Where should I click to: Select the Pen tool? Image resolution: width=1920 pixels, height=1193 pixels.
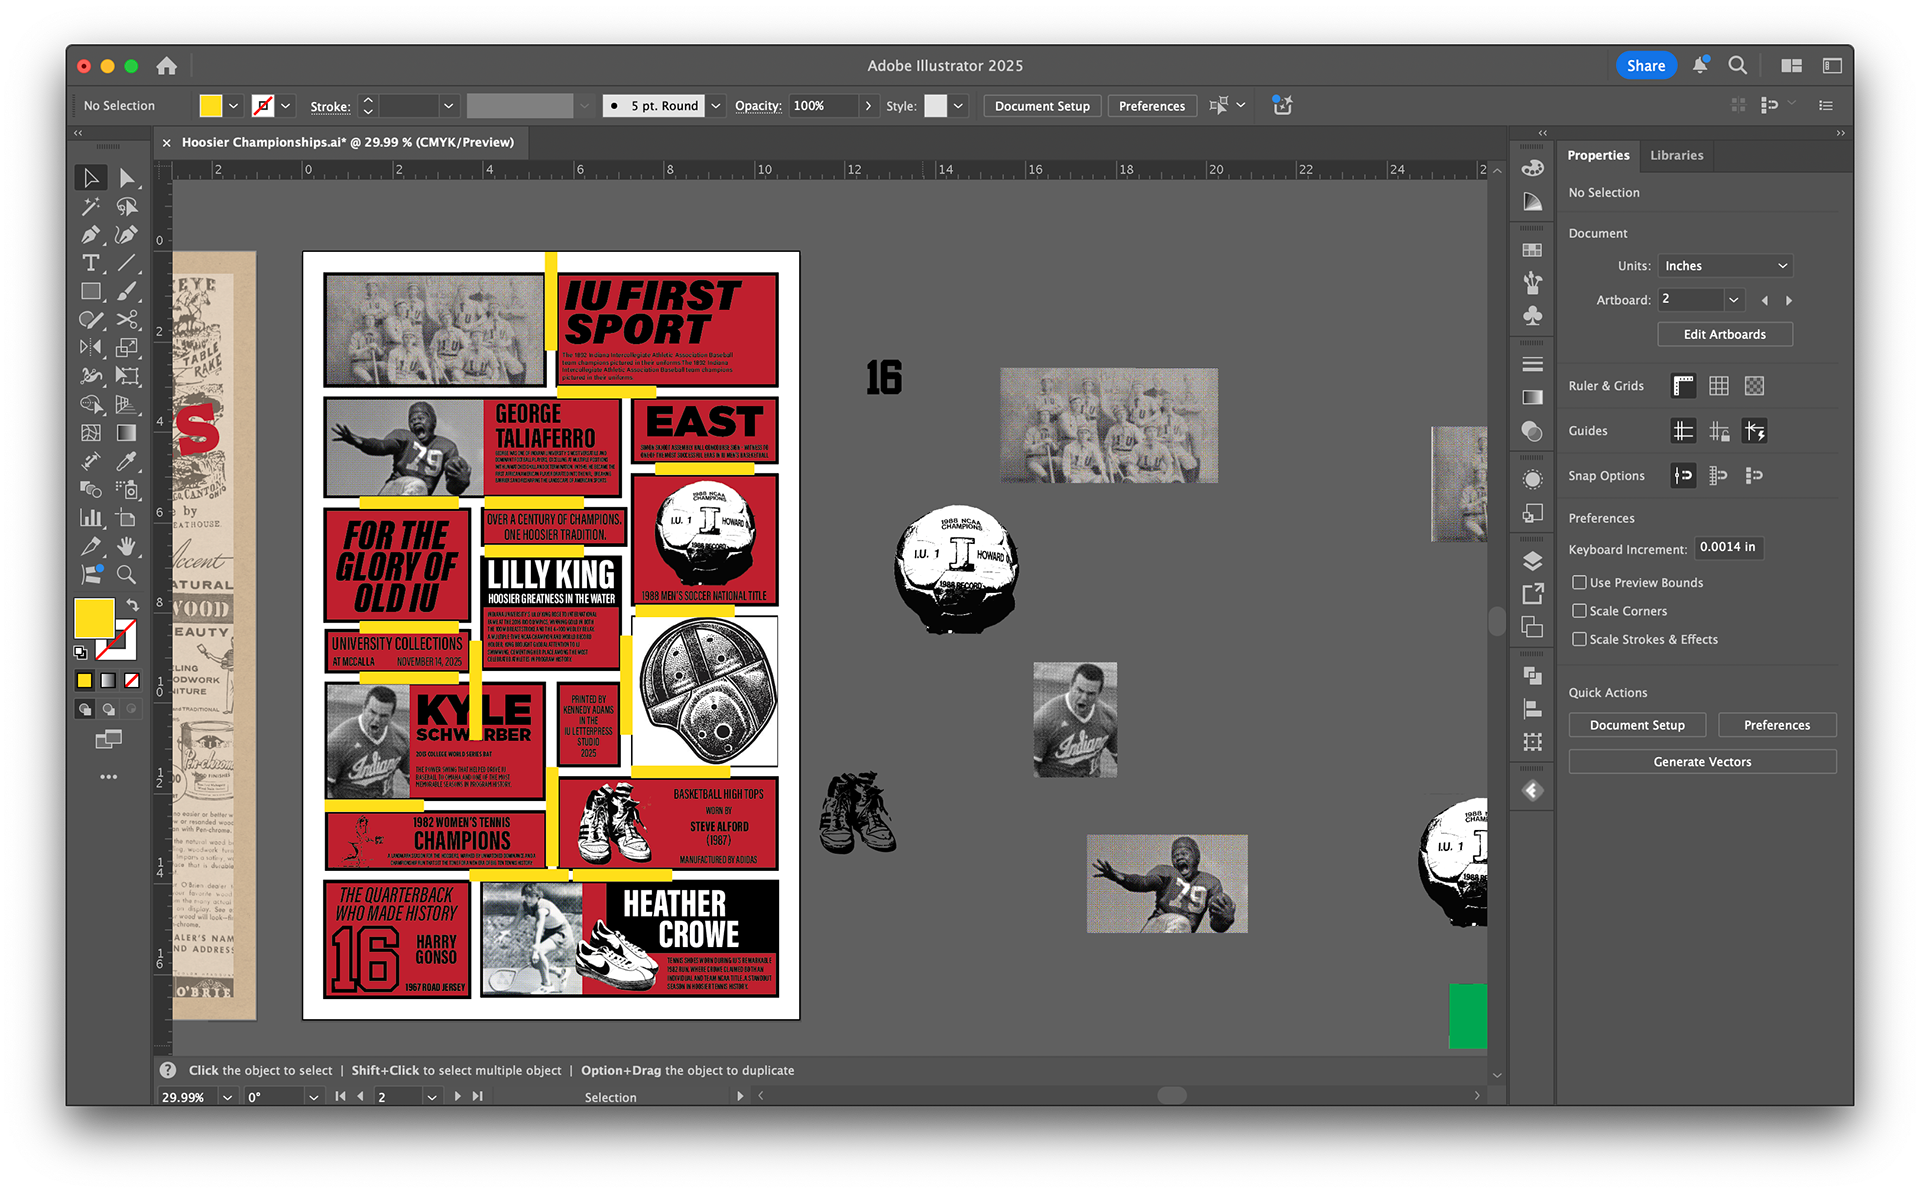(91, 235)
